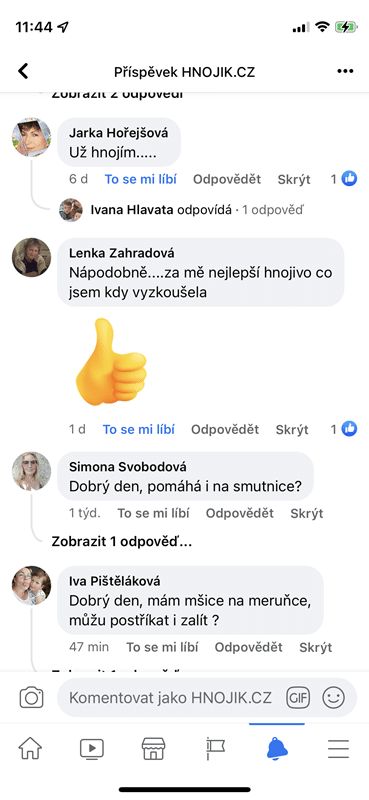Open the three-dots more options menu

[346, 71]
